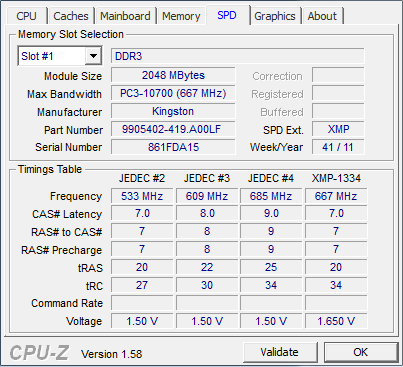Click the OK button
The width and height of the screenshot is (403, 367).
tap(361, 352)
